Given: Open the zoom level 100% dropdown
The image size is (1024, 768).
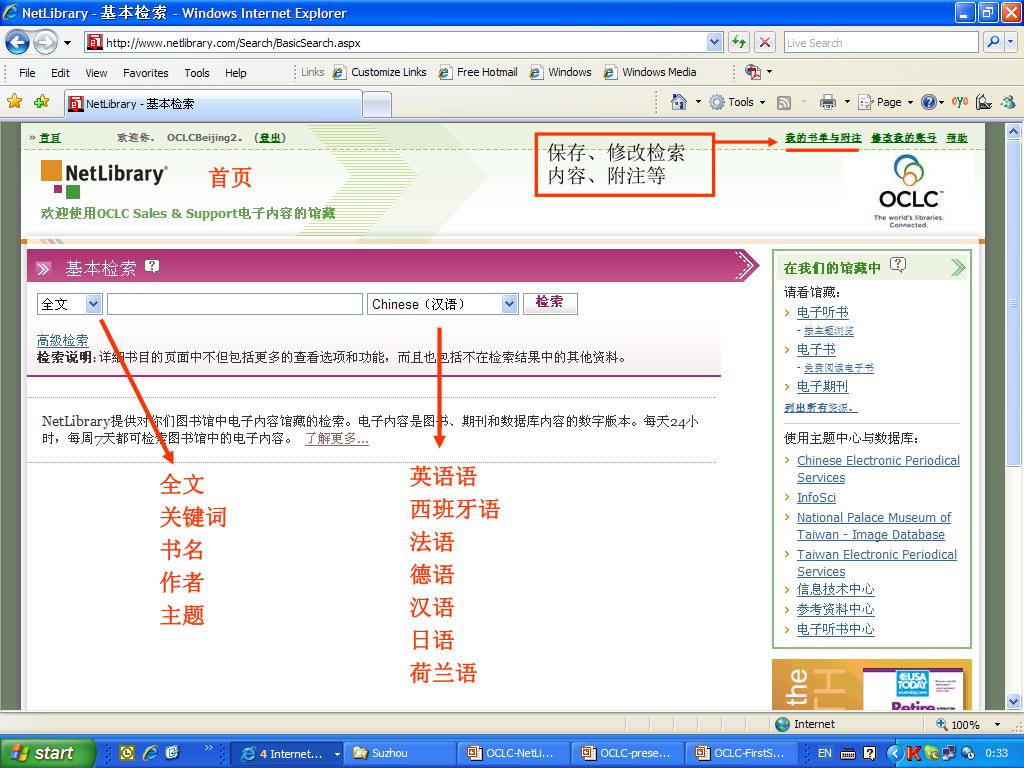Looking at the screenshot, I should pyautogui.click(x=997, y=724).
